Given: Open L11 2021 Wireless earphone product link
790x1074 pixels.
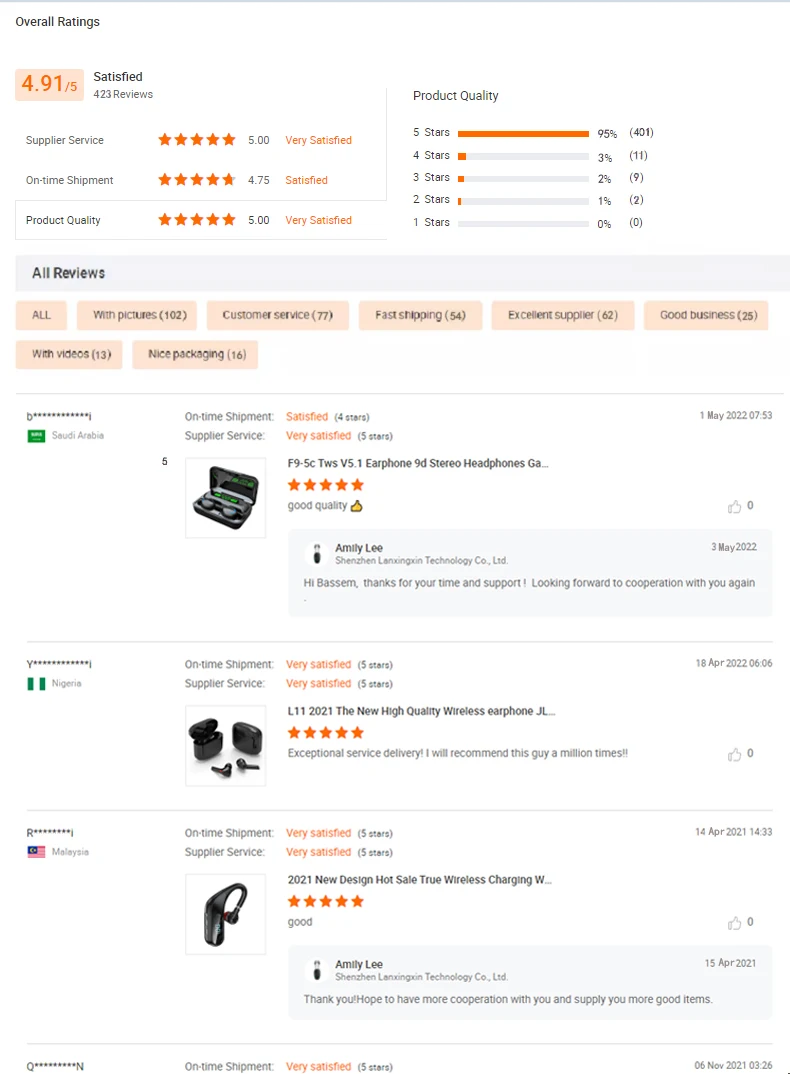Looking at the screenshot, I should [x=421, y=711].
